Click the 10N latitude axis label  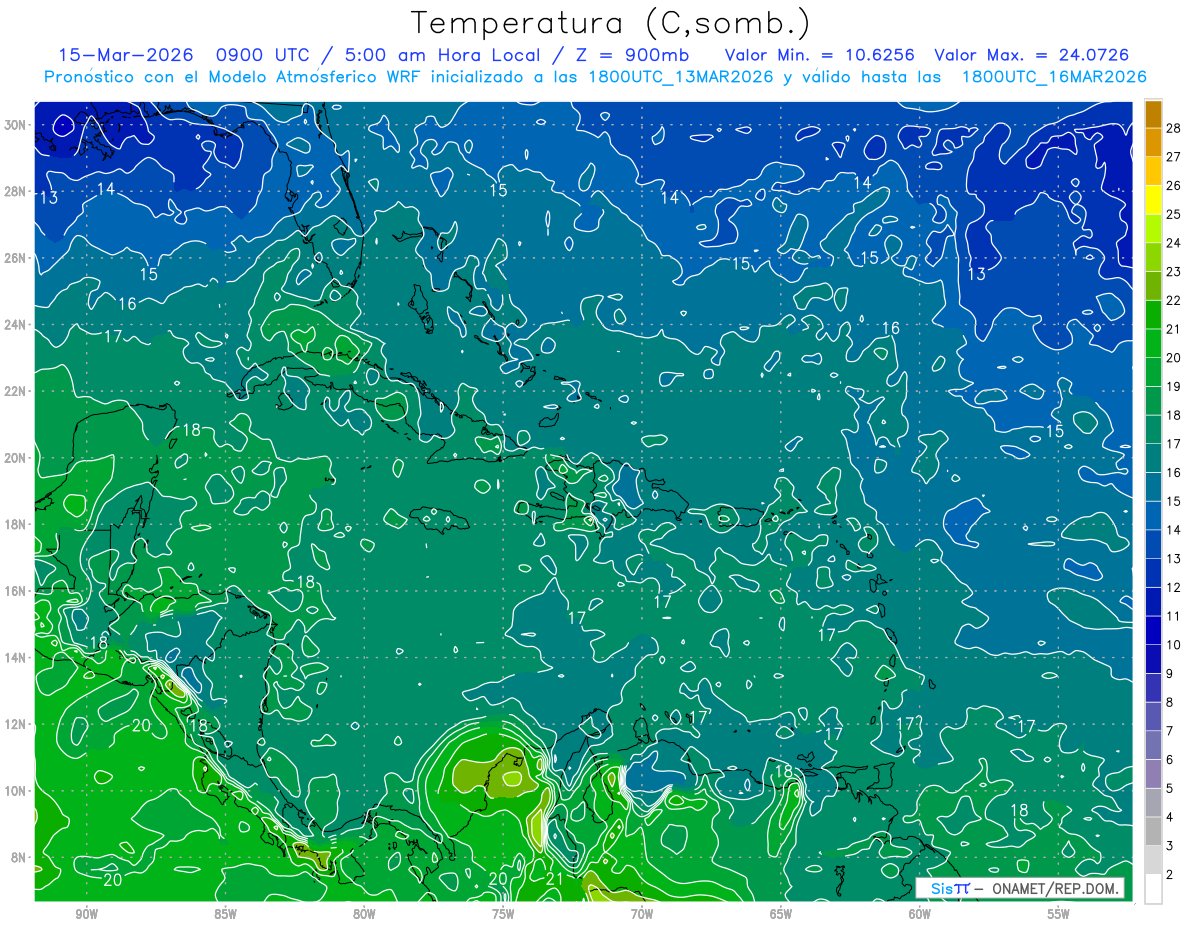pos(16,790)
